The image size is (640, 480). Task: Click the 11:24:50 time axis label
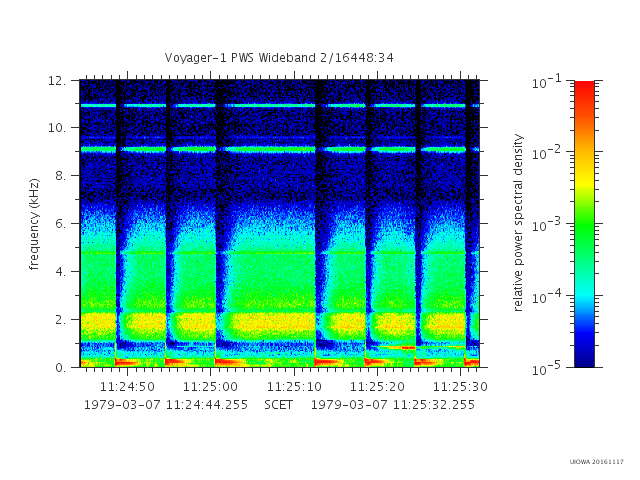[x=127, y=387]
